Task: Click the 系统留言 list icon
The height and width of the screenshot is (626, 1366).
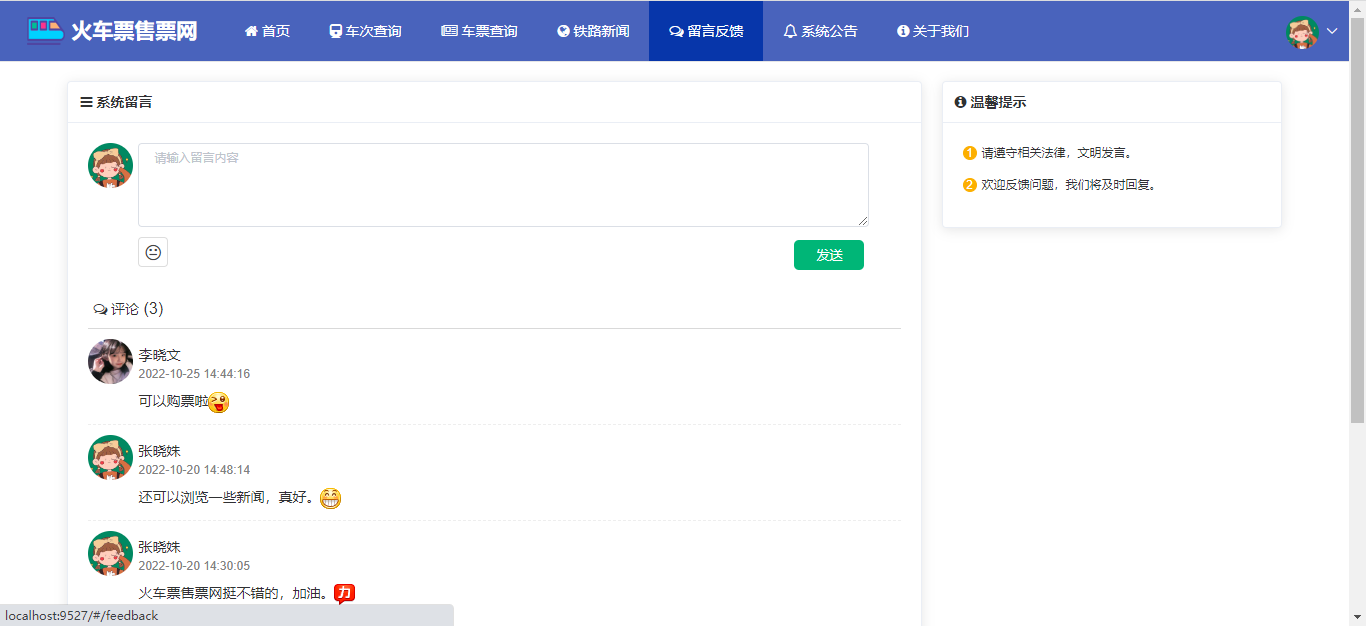Action: [x=86, y=102]
